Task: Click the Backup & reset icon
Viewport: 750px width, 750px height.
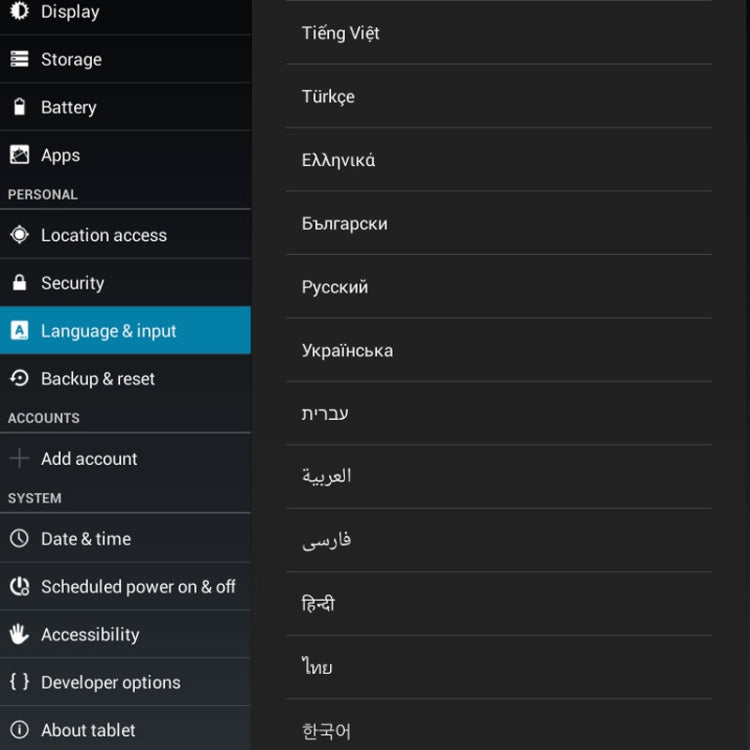Action: (x=19, y=378)
